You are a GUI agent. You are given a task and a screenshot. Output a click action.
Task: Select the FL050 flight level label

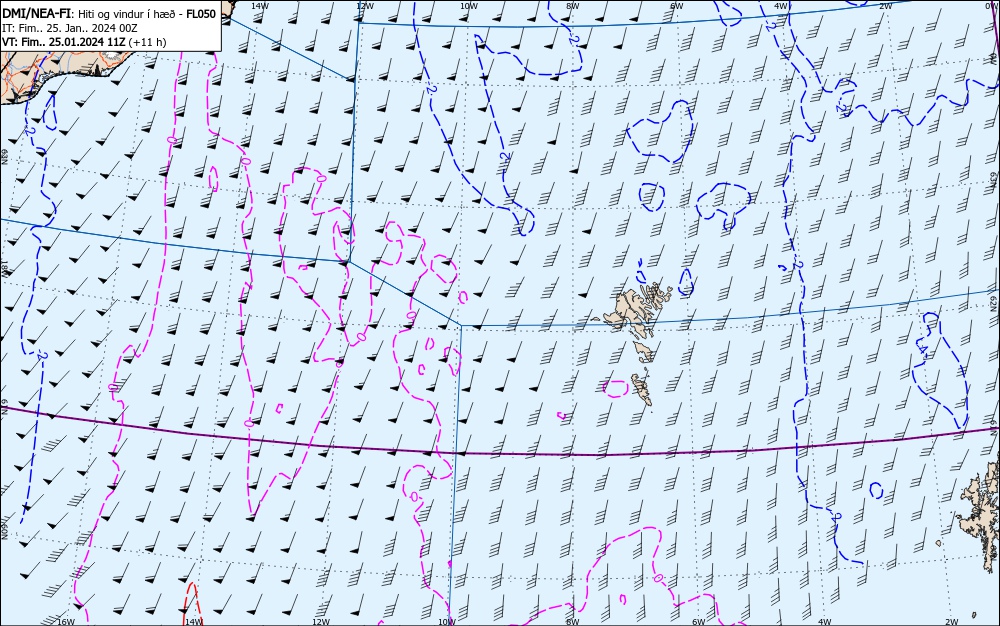pos(201,14)
